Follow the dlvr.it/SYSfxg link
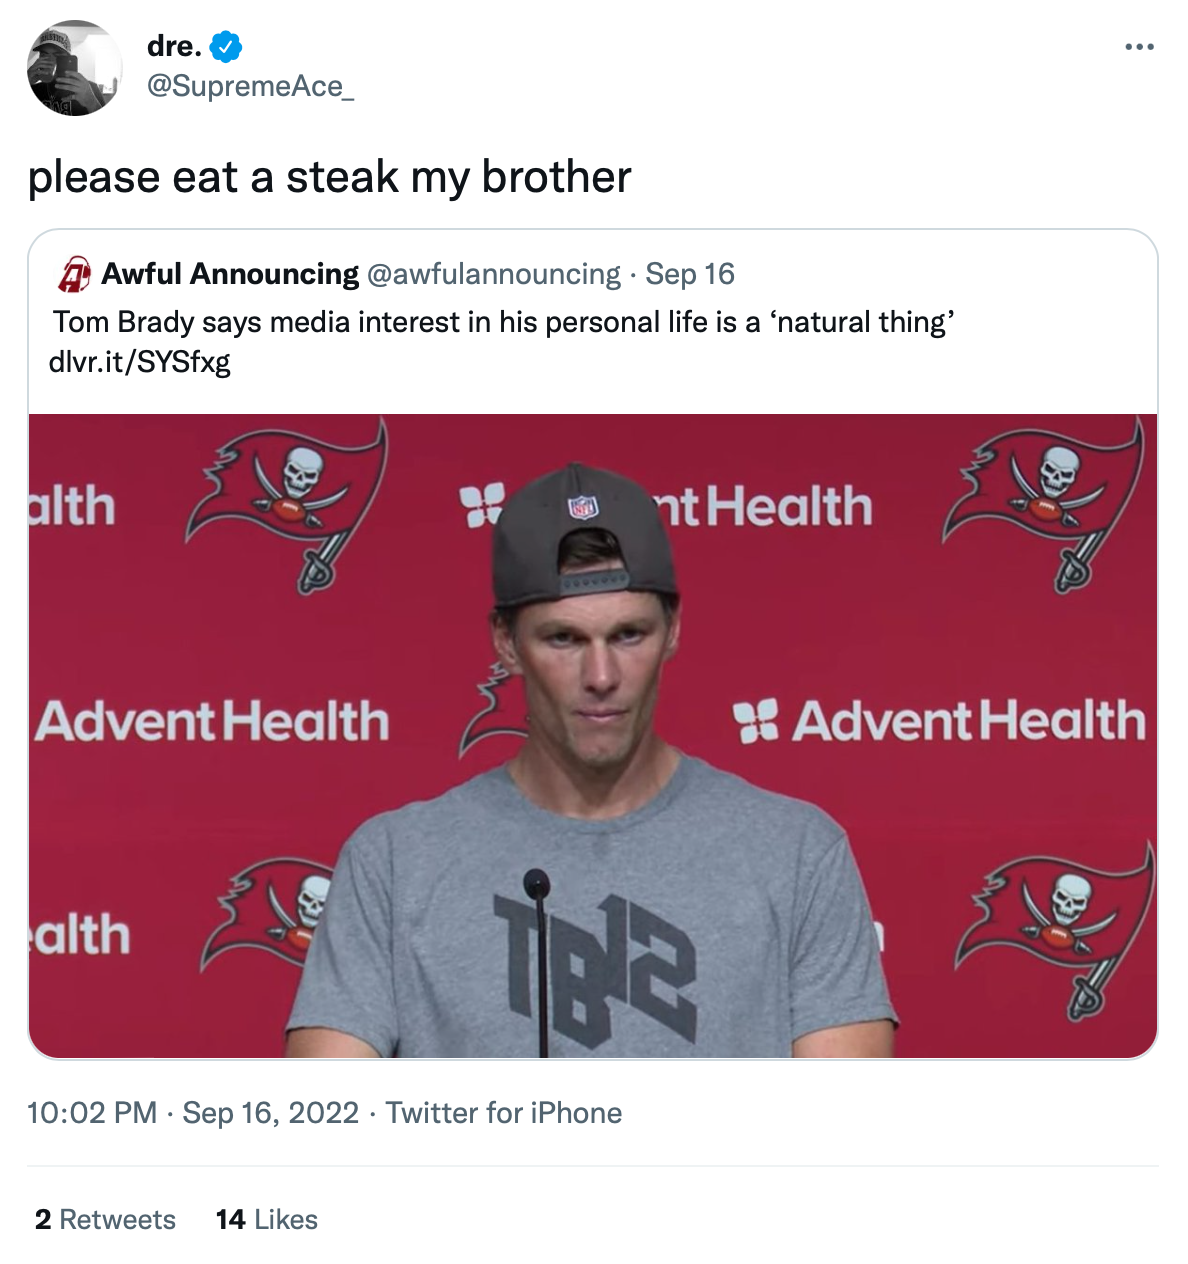This screenshot has height=1264, width=1188. coord(139,362)
